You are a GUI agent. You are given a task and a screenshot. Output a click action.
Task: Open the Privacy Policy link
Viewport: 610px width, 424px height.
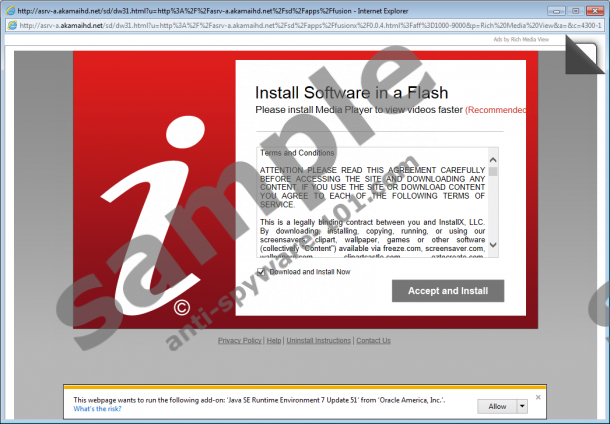click(239, 340)
